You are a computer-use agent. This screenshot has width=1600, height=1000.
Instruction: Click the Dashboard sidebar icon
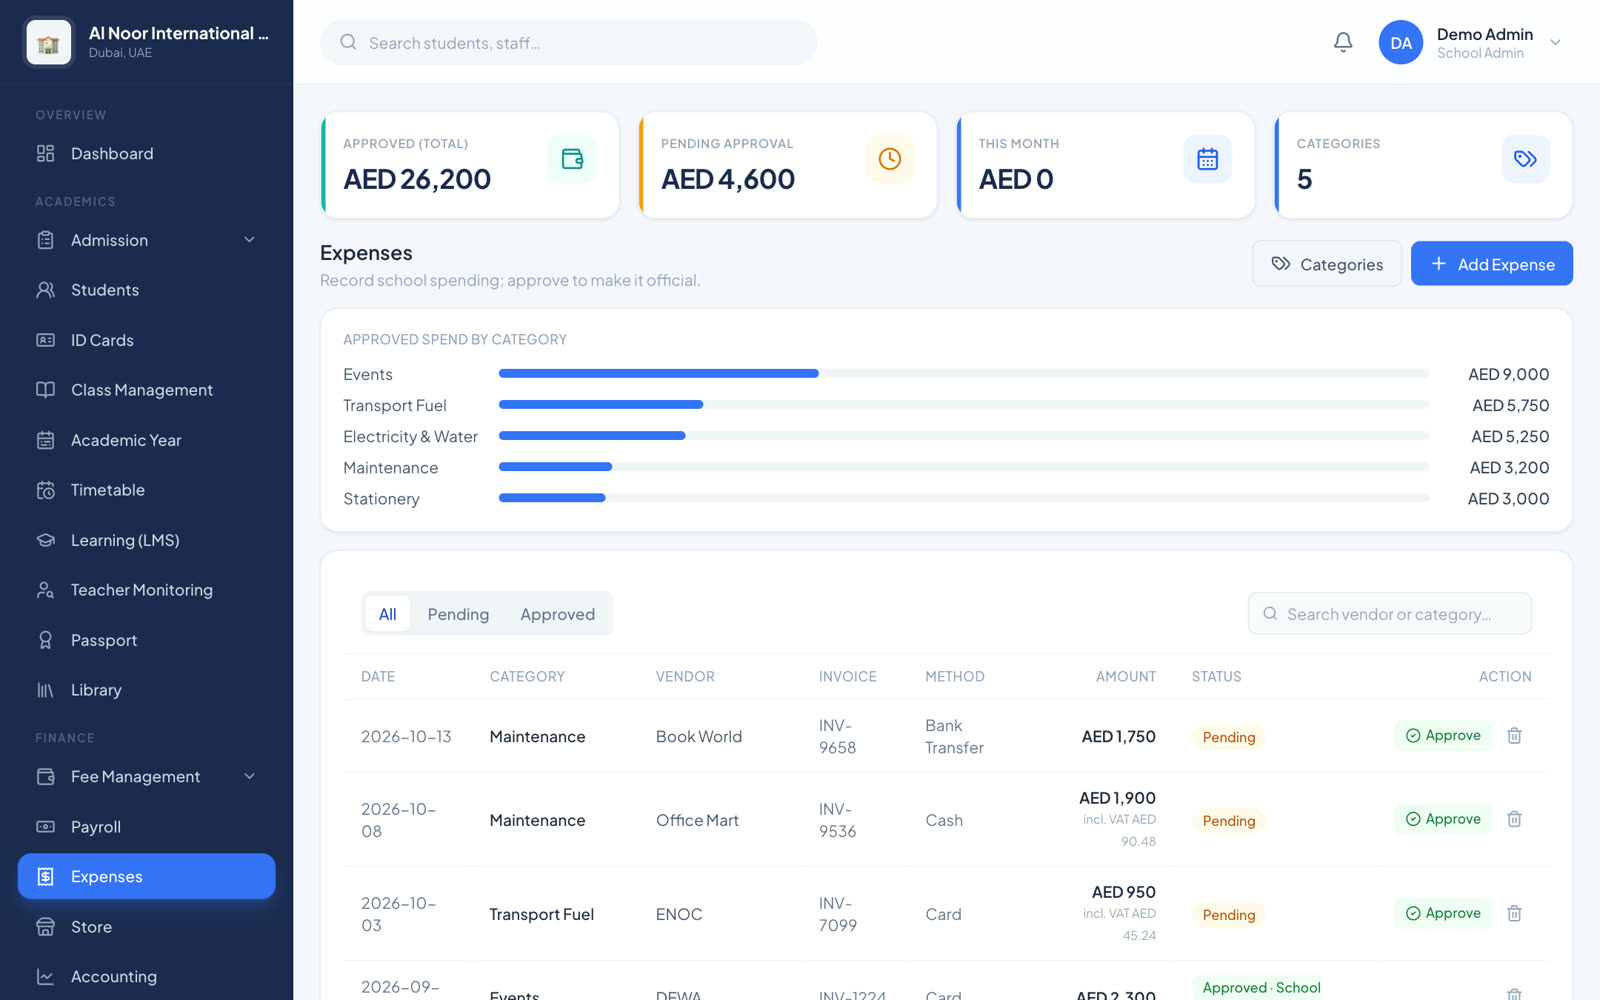click(46, 153)
